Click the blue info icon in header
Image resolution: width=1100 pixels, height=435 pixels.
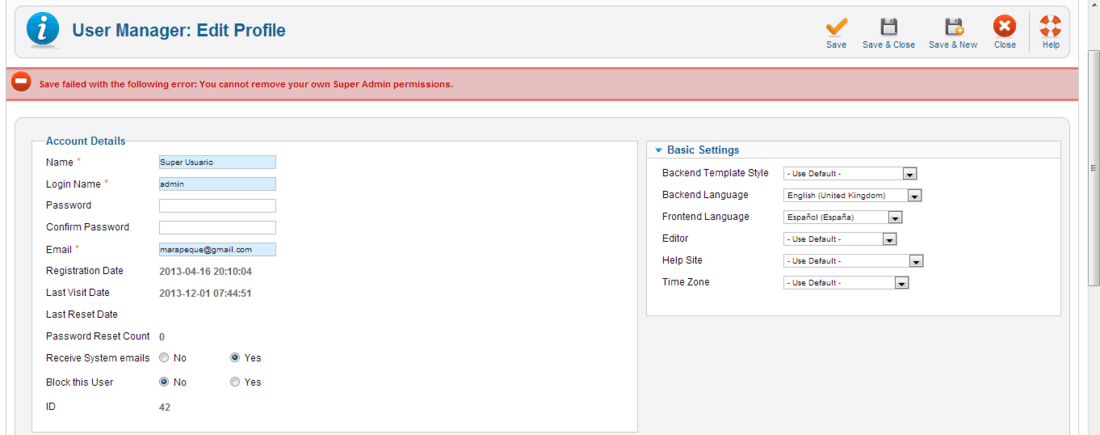pyautogui.click(x=42, y=31)
